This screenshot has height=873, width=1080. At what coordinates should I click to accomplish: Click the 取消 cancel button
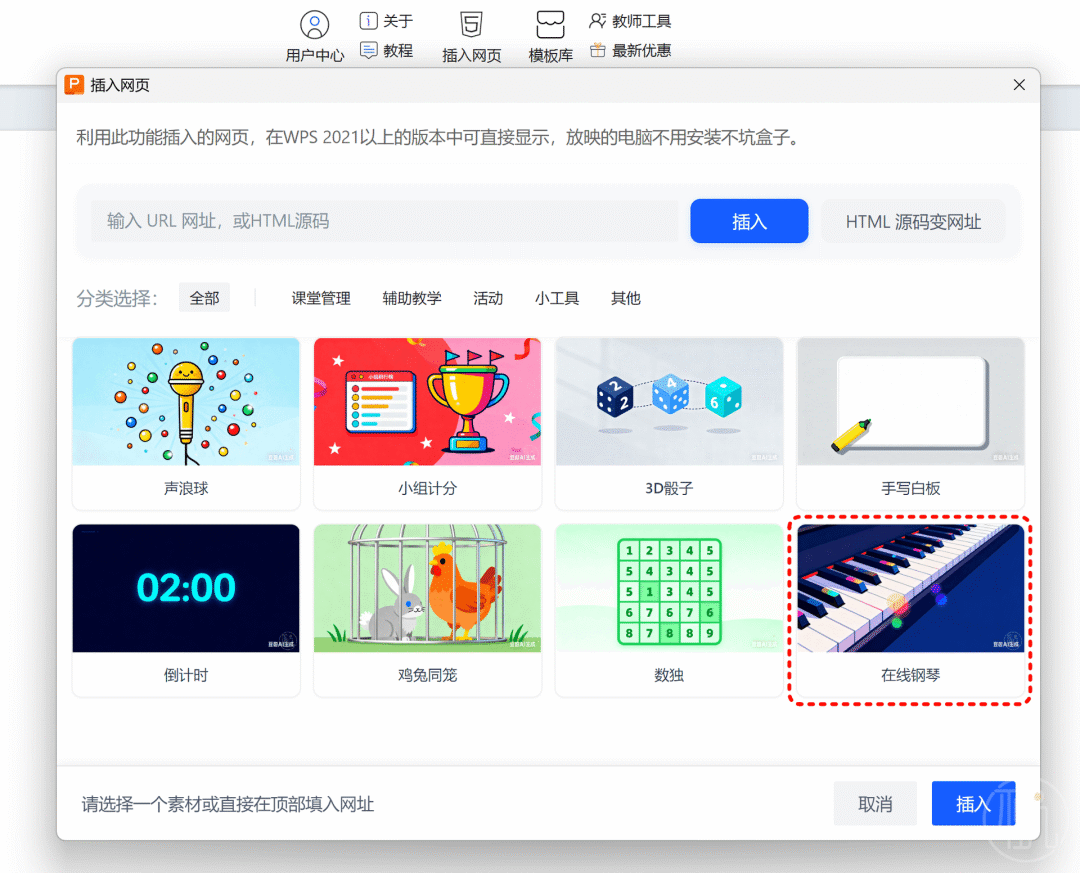875,803
